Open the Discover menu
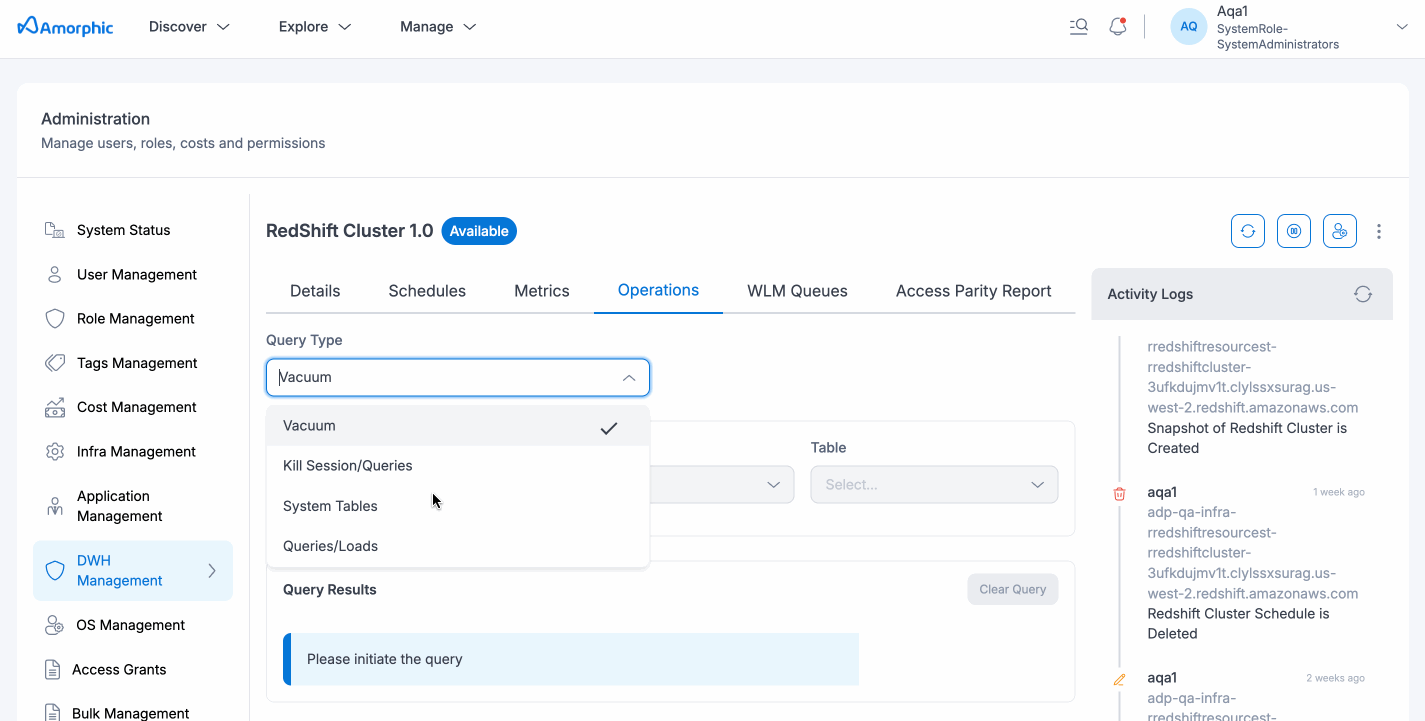 tap(190, 27)
